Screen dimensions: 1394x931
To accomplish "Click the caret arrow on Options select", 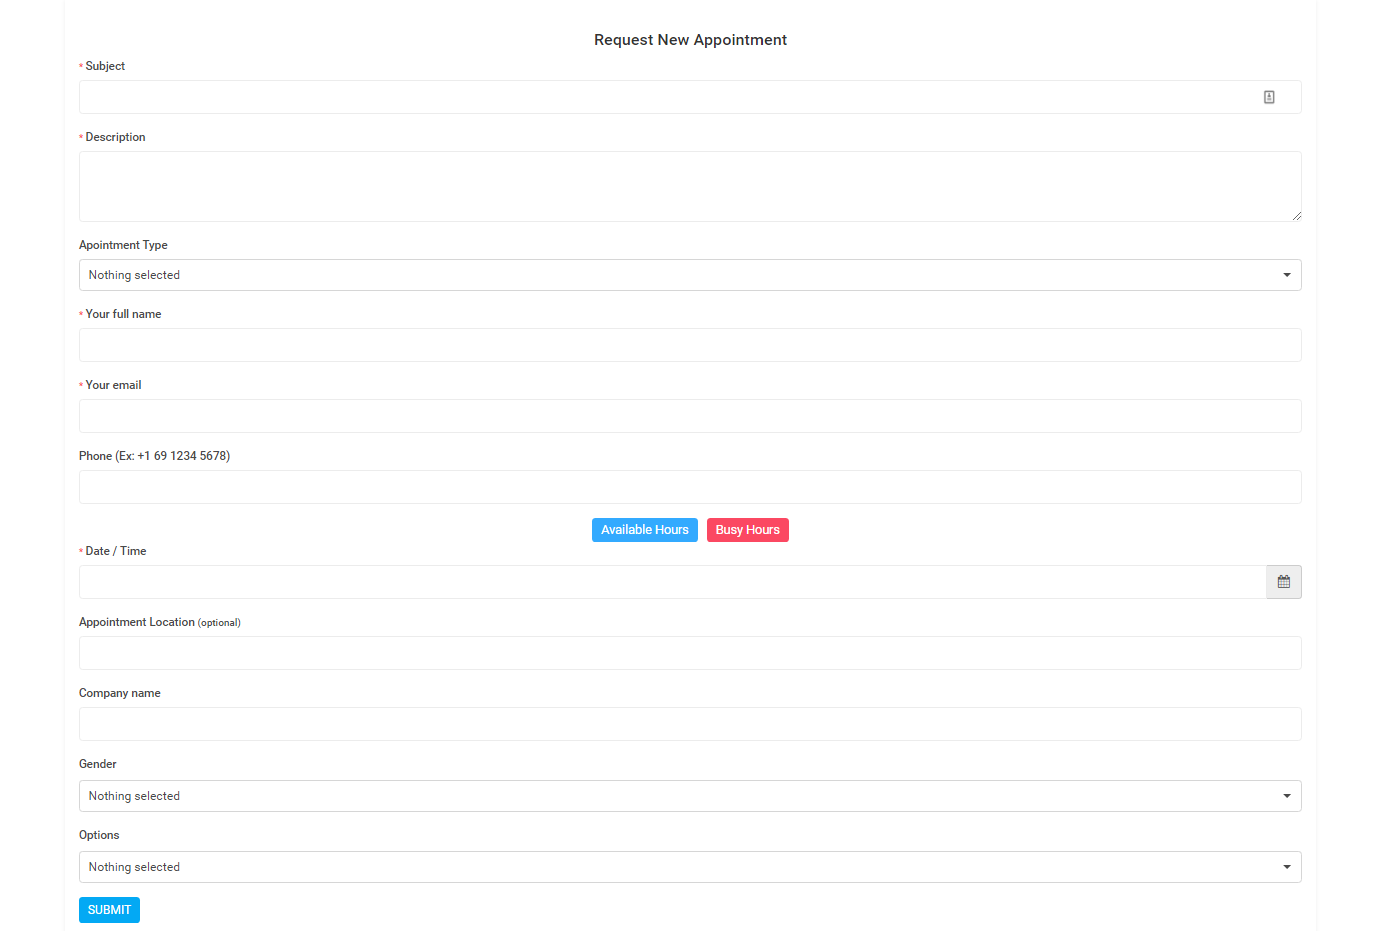I will point(1286,867).
